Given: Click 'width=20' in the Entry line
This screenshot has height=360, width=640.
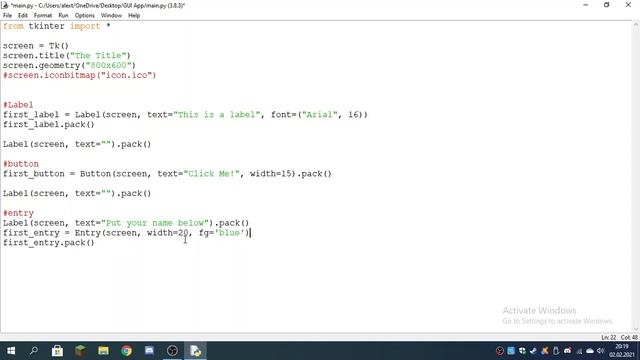Looking at the screenshot, I should point(167,233).
